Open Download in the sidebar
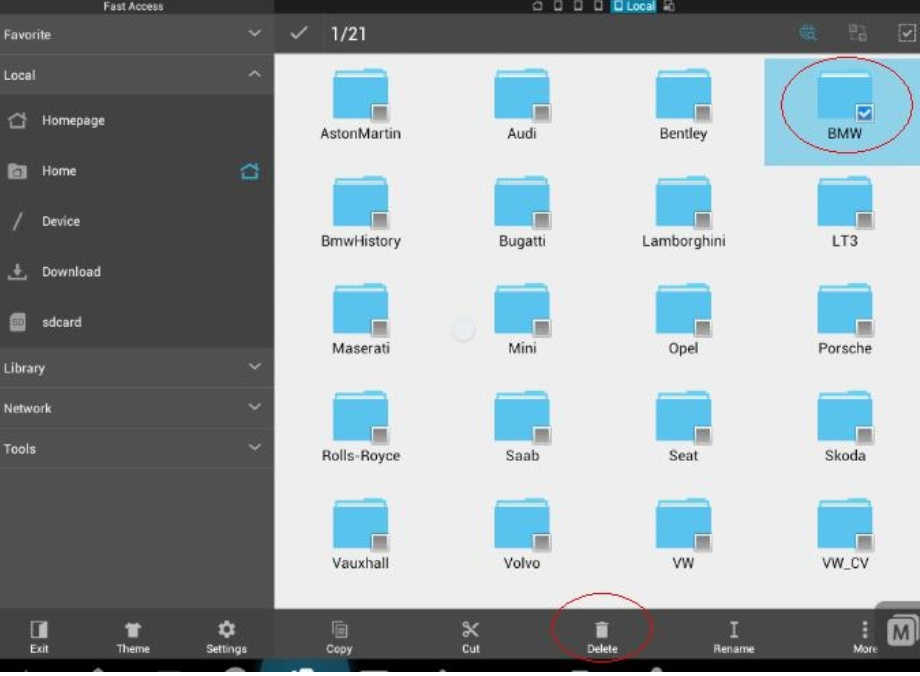Viewport: 920px width, 676px height. (137, 272)
